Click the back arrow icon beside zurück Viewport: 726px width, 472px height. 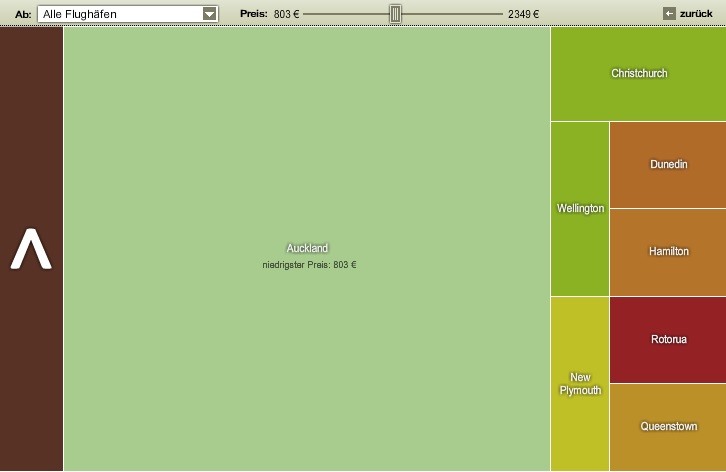(669, 13)
